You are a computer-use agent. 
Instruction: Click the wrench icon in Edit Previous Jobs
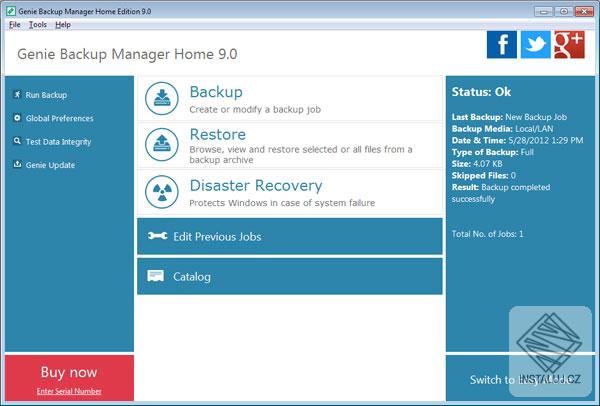pos(157,236)
